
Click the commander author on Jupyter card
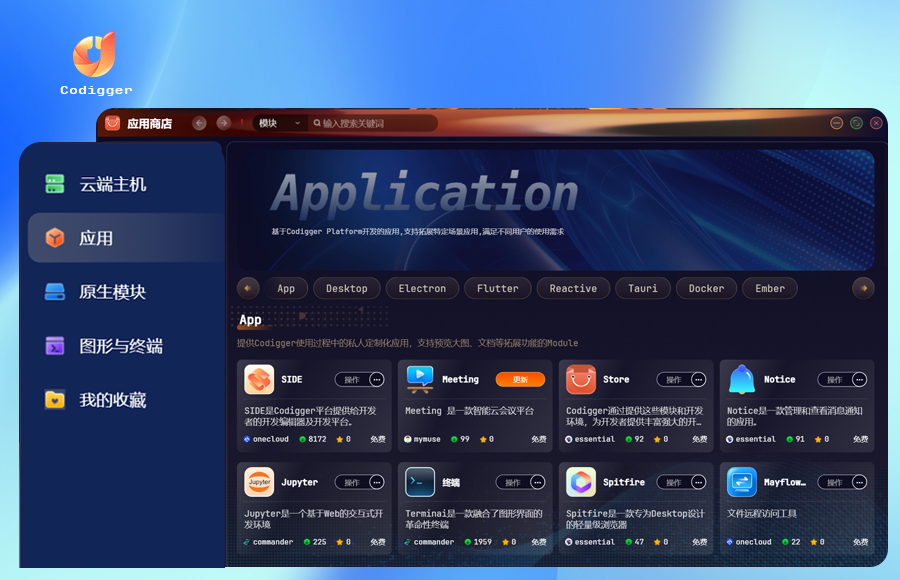point(269,542)
